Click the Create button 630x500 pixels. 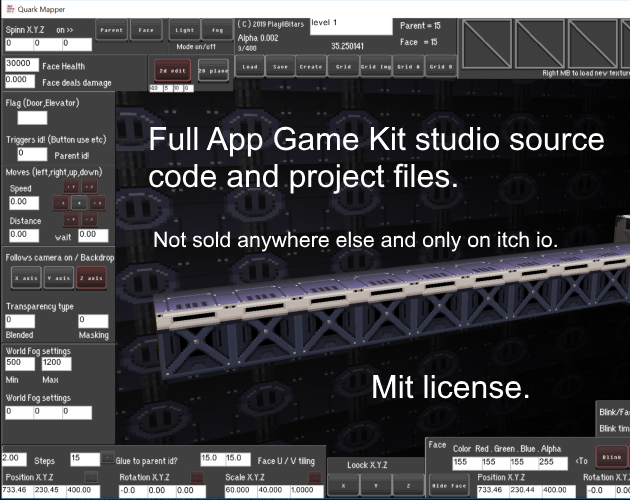tap(311, 67)
